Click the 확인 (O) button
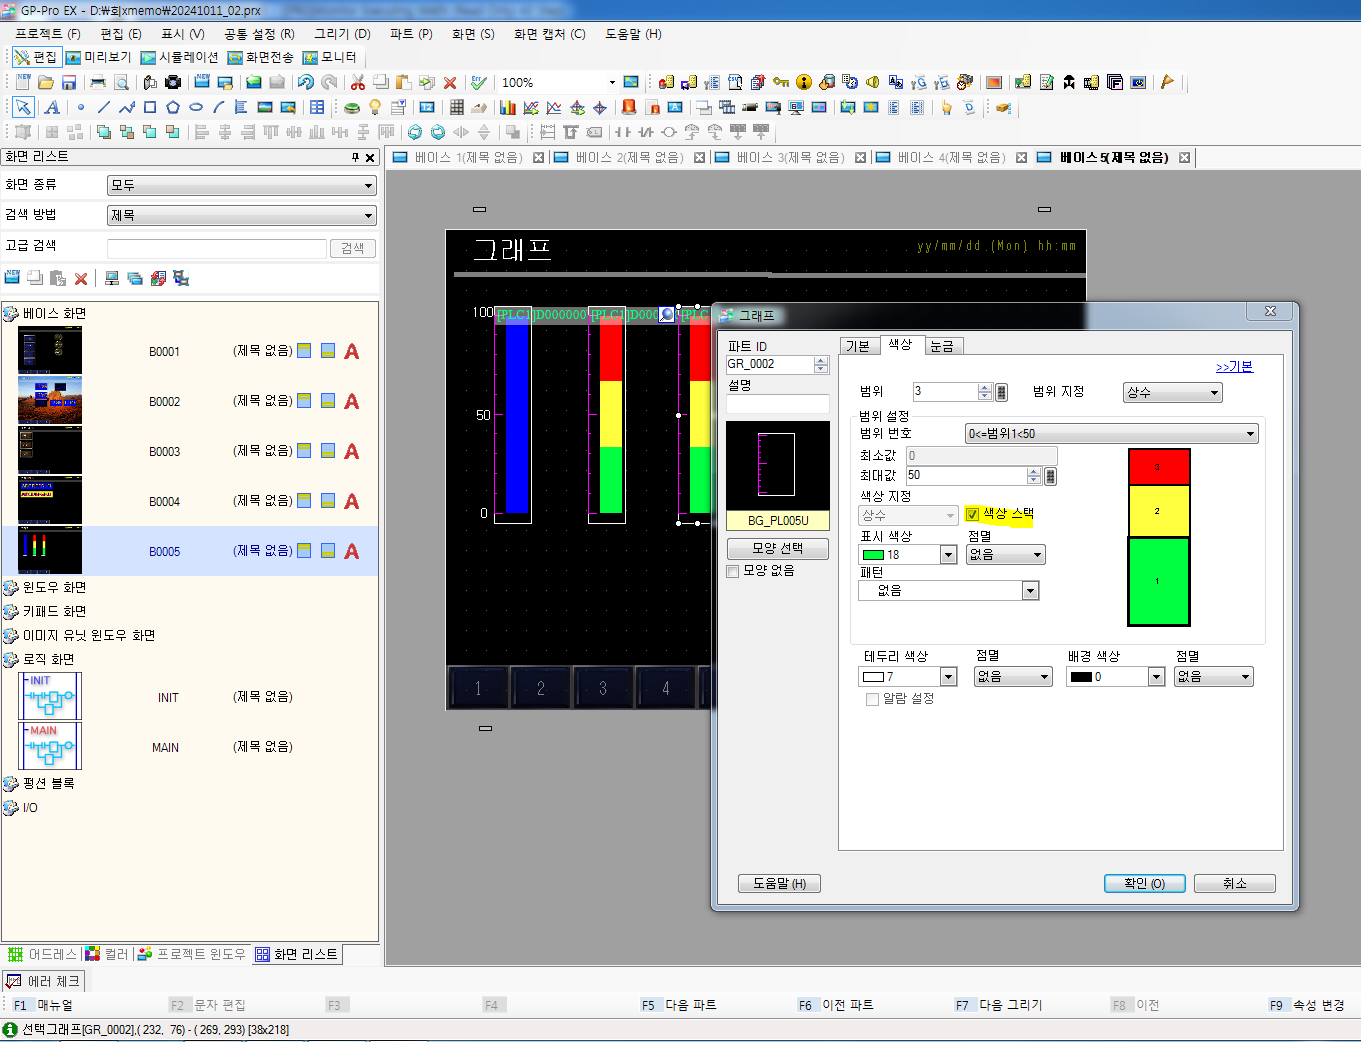This screenshot has width=1361, height=1042. coord(1144,883)
